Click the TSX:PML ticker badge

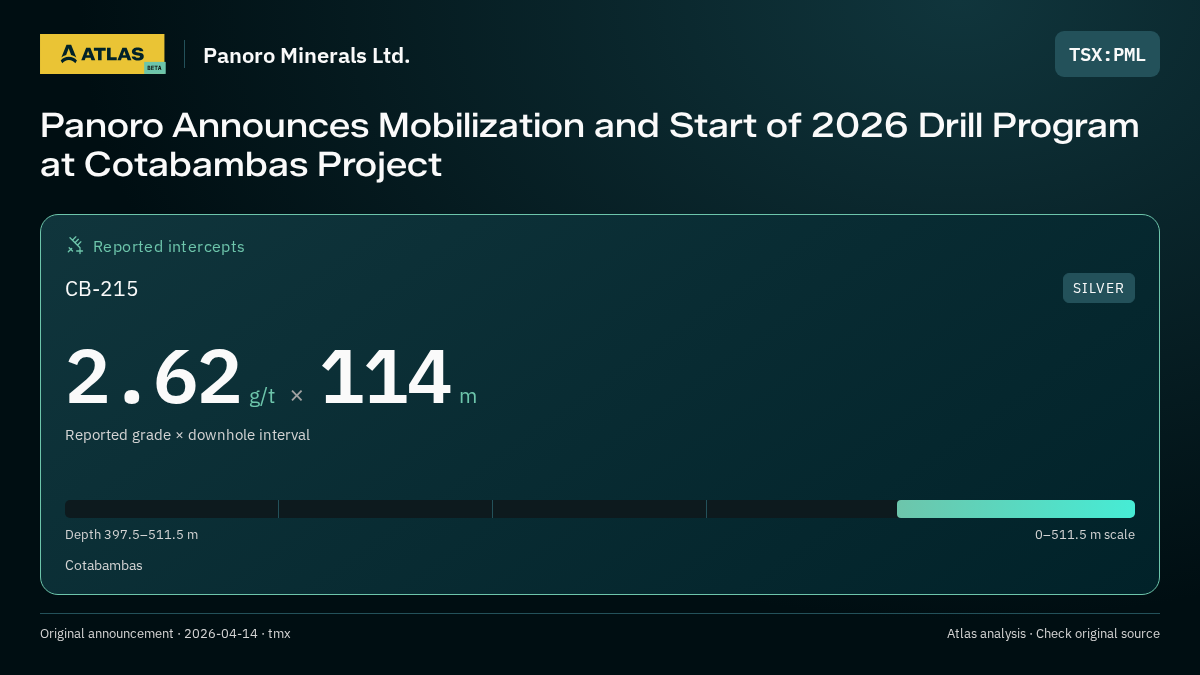click(x=1107, y=54)
